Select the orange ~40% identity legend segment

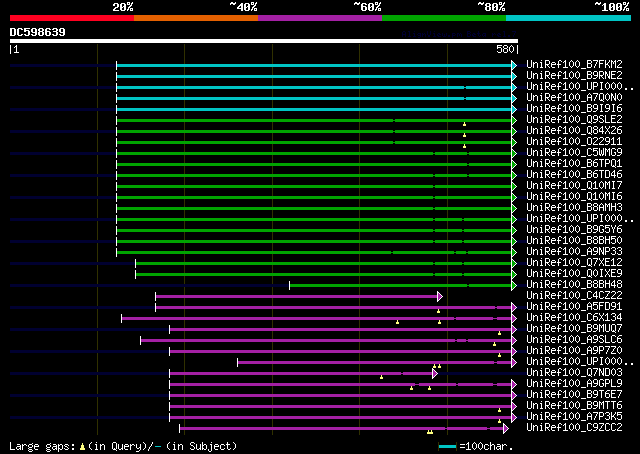coord(196,18)
